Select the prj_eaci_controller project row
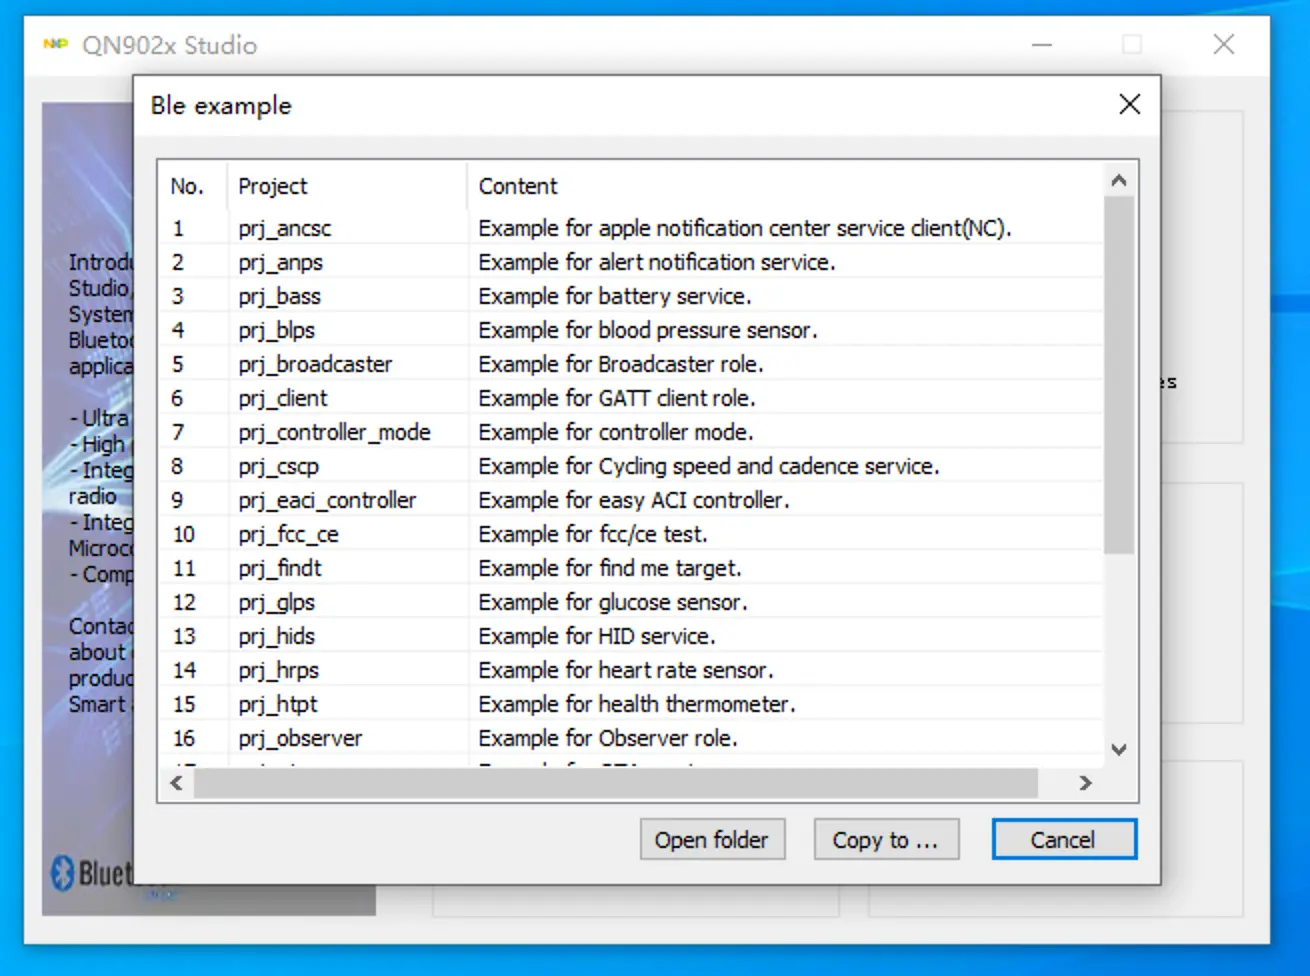The height and width of the screenshot is (976, 1310). (632, 500)
